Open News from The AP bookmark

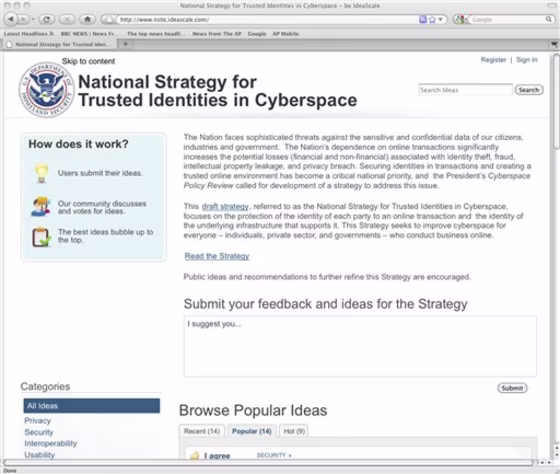[x=217, y=34]
